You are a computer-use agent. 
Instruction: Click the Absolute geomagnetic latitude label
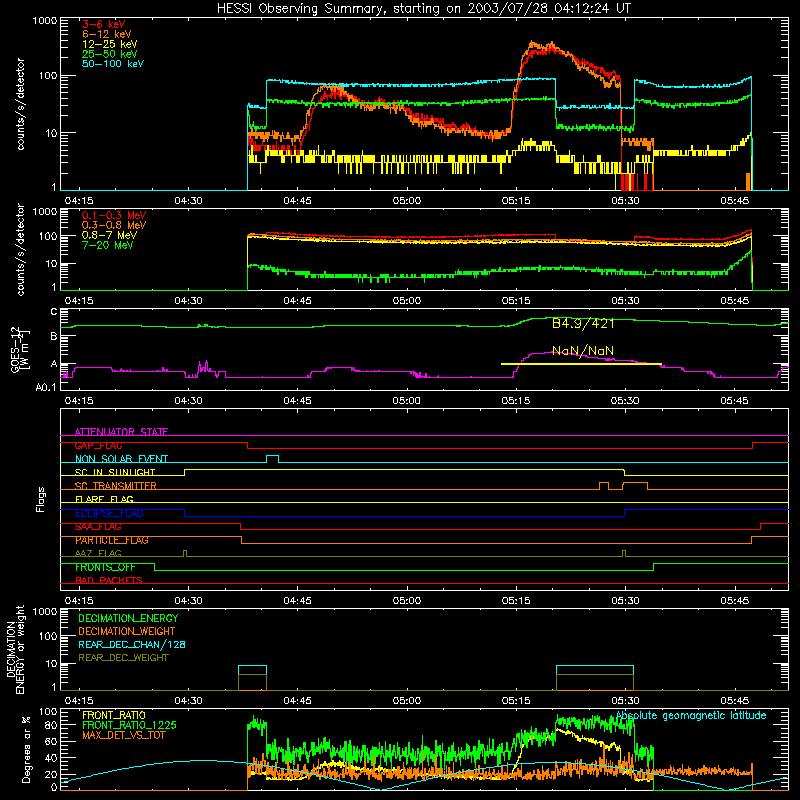pos(691,716)
